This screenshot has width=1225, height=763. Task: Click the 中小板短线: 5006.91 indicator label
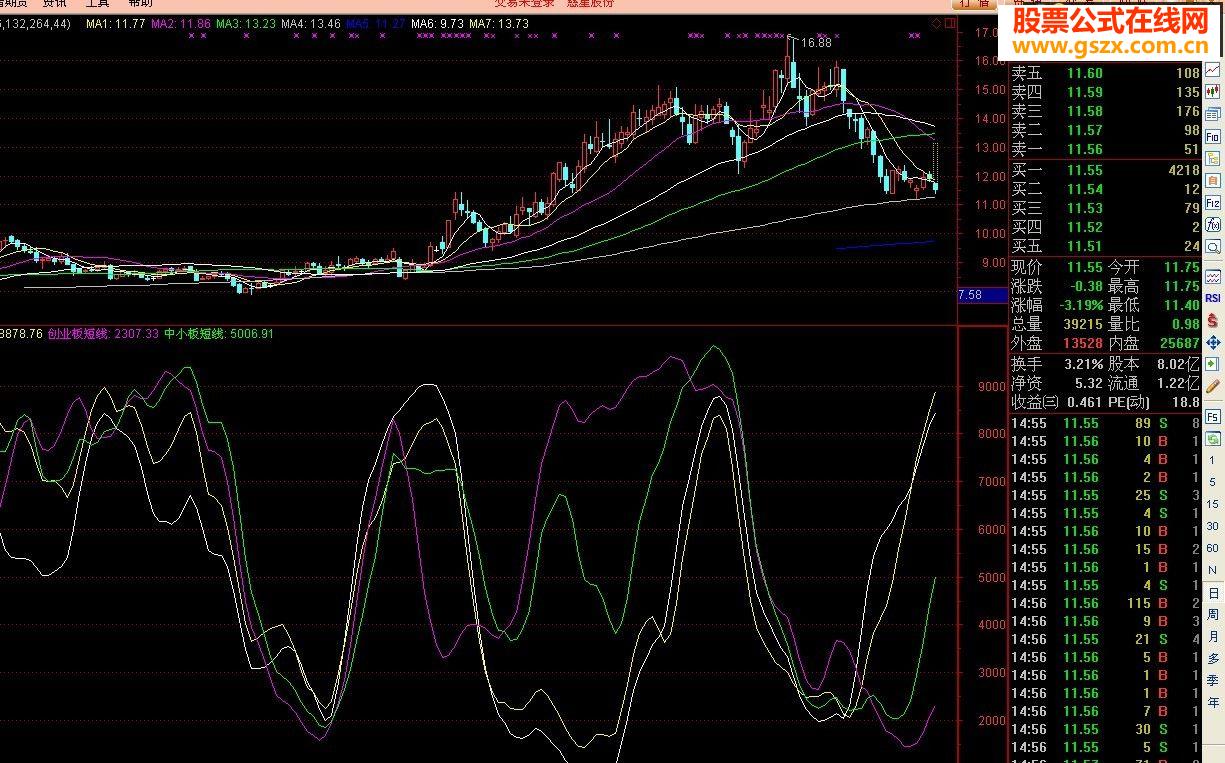219,334
